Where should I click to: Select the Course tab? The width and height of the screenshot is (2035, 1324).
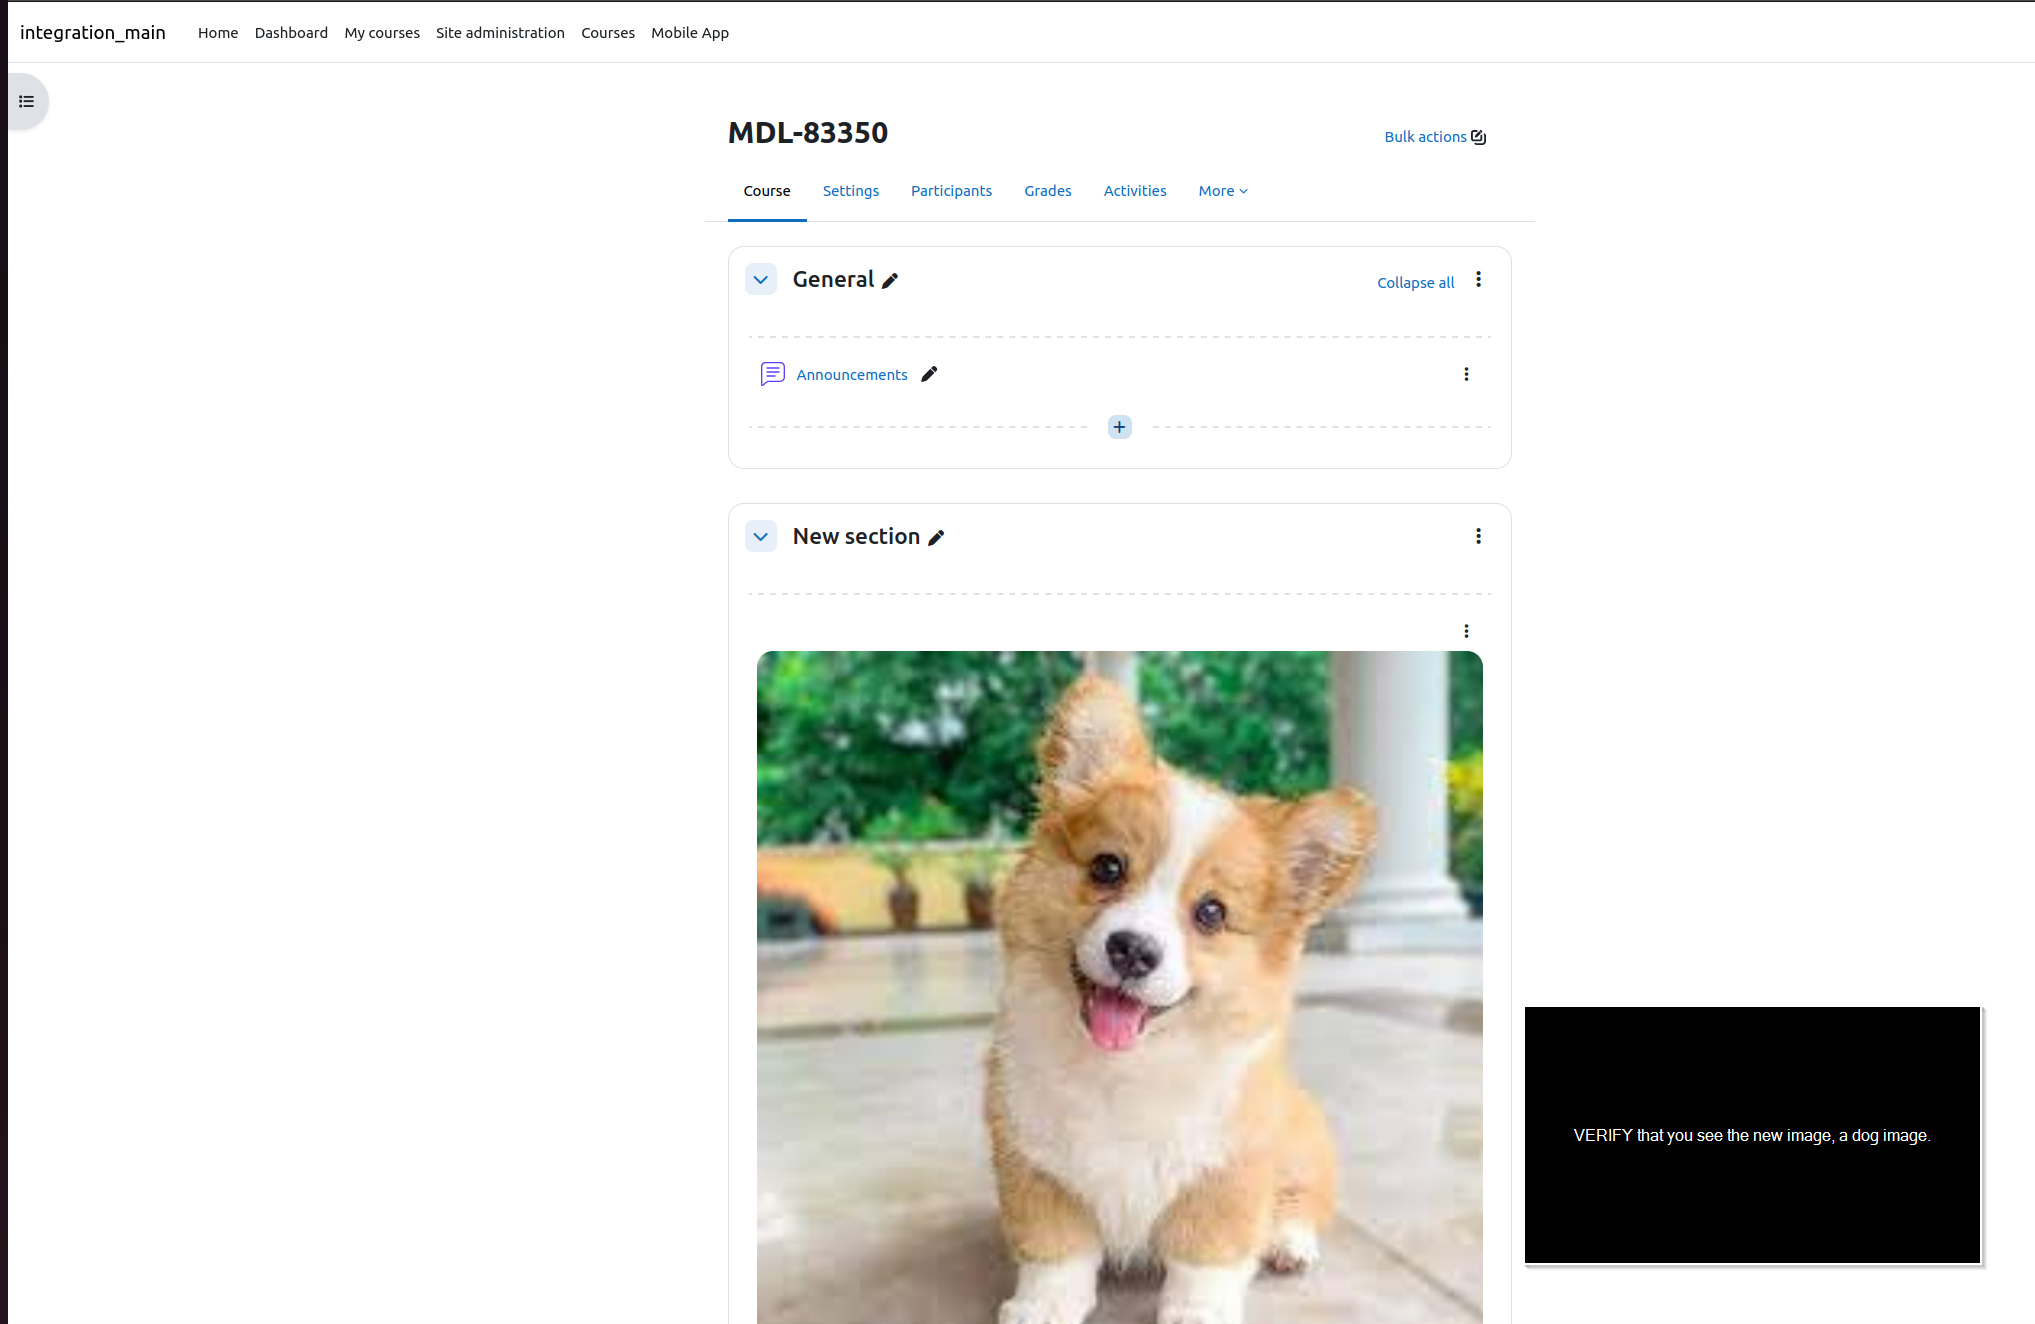pyautogui.click(x=767, y=191)
